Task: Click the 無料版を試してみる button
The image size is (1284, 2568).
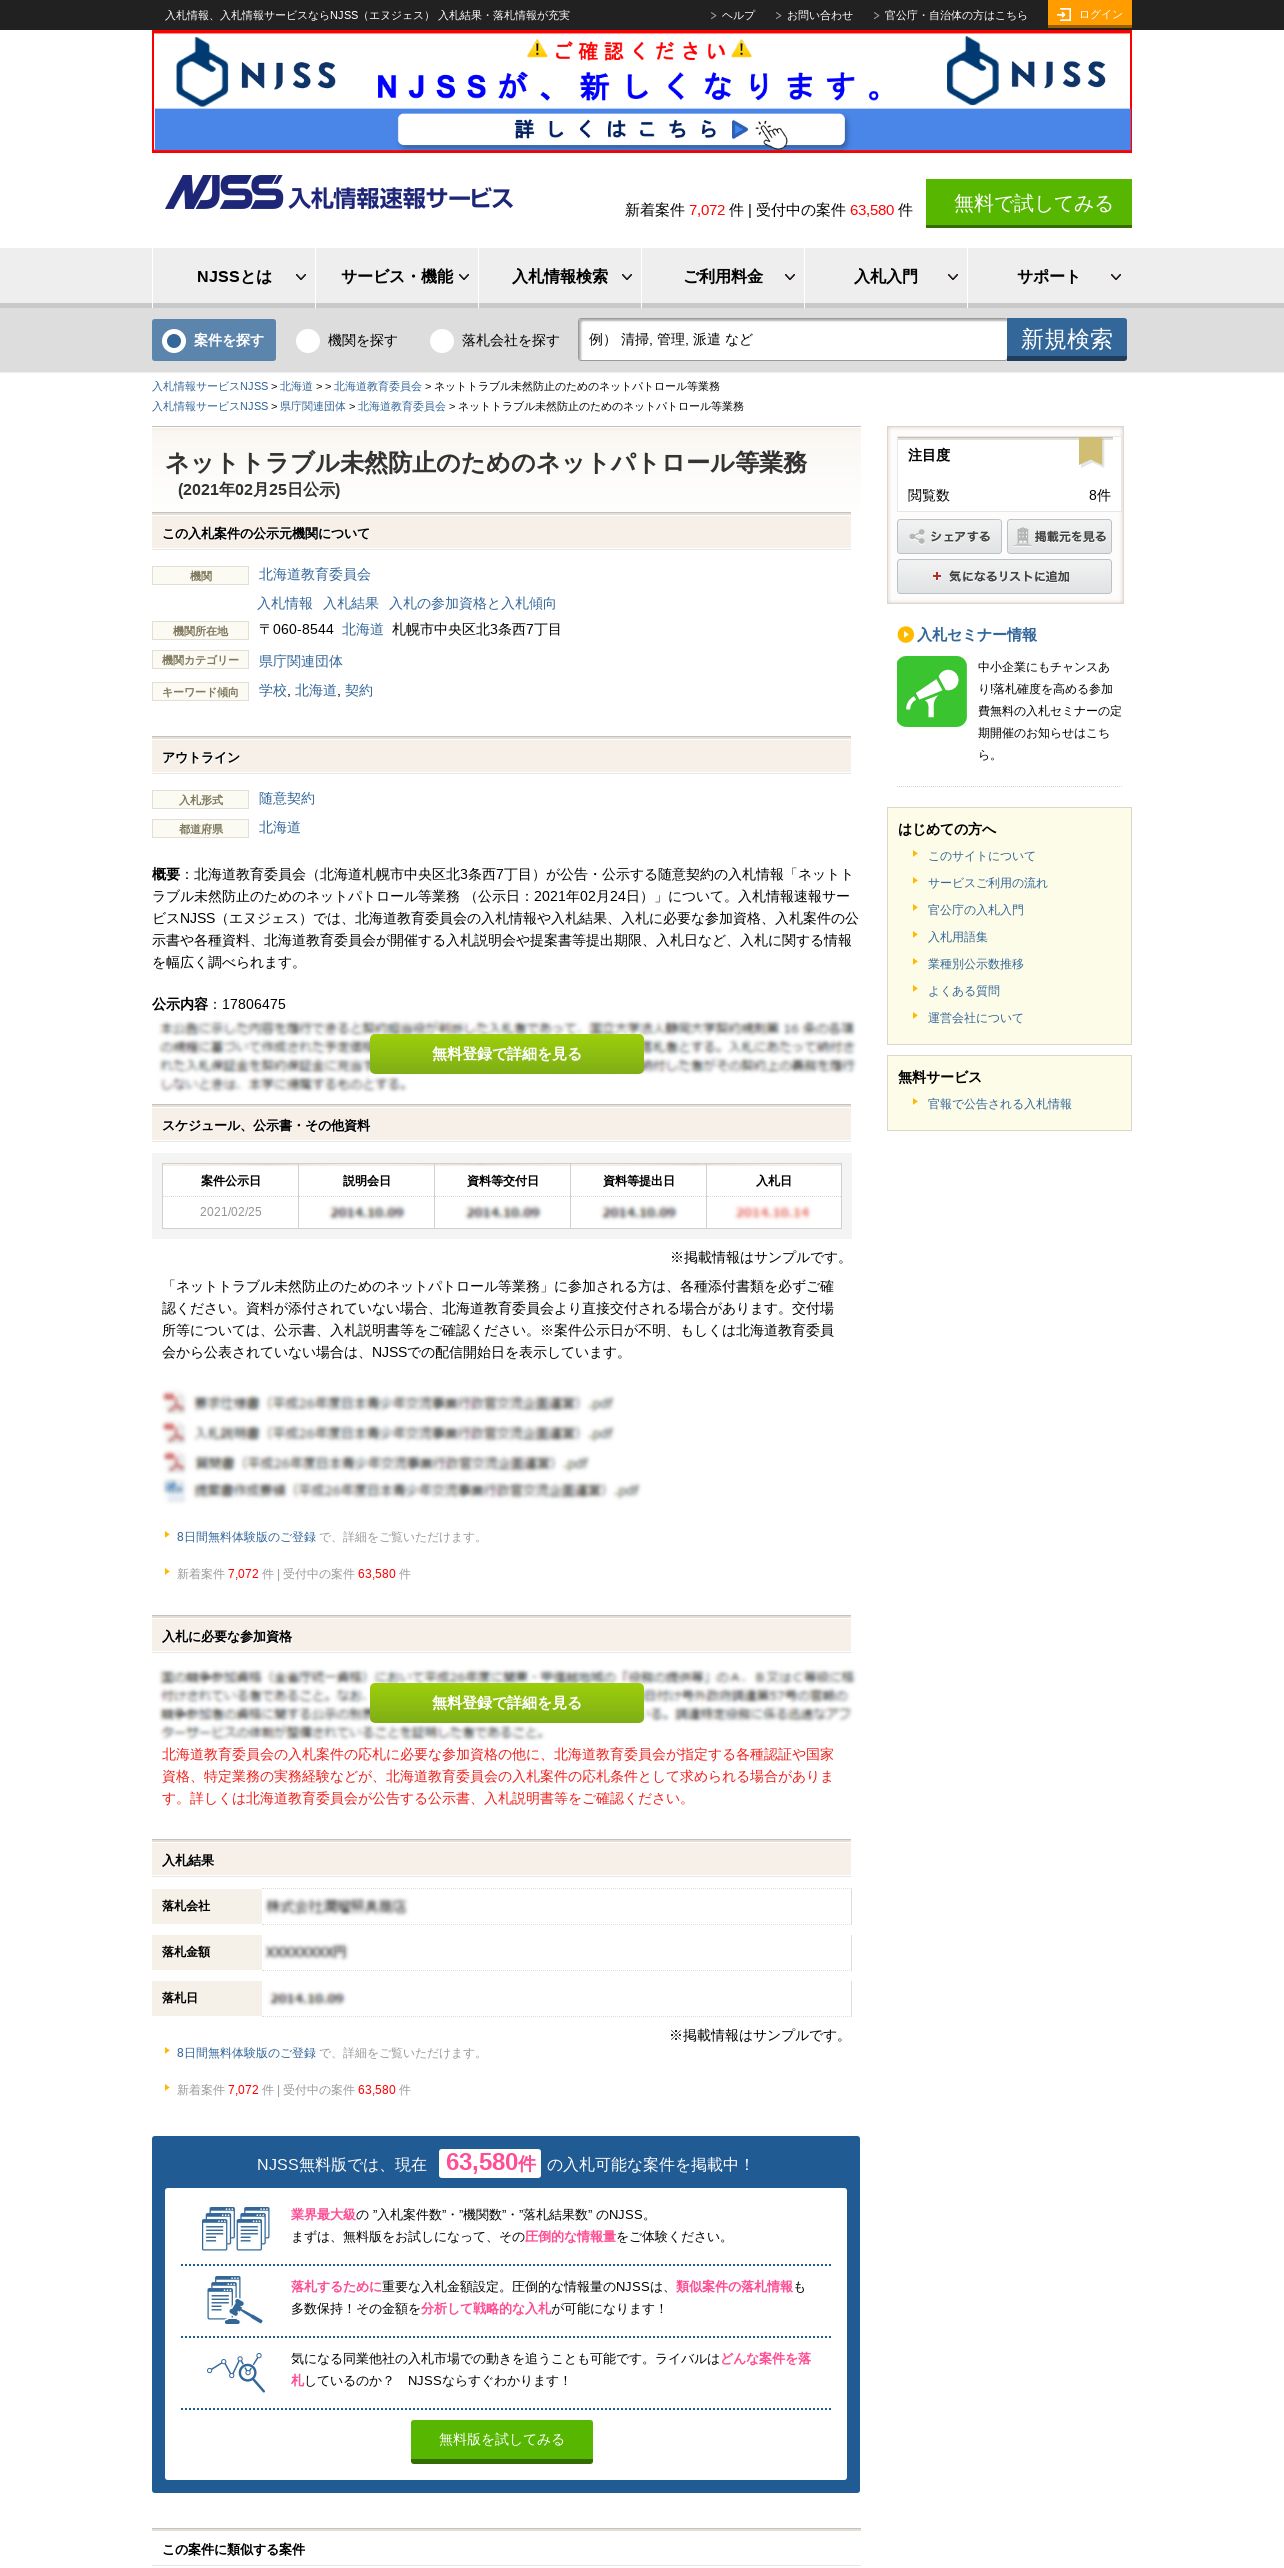Action: [x=502, y=2441]
